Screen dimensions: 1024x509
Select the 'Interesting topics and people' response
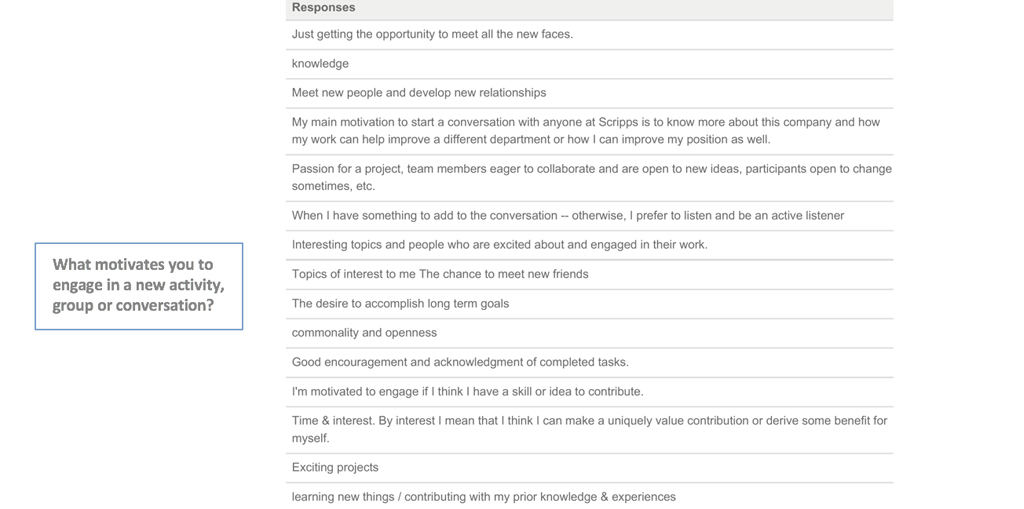(499, 245)
